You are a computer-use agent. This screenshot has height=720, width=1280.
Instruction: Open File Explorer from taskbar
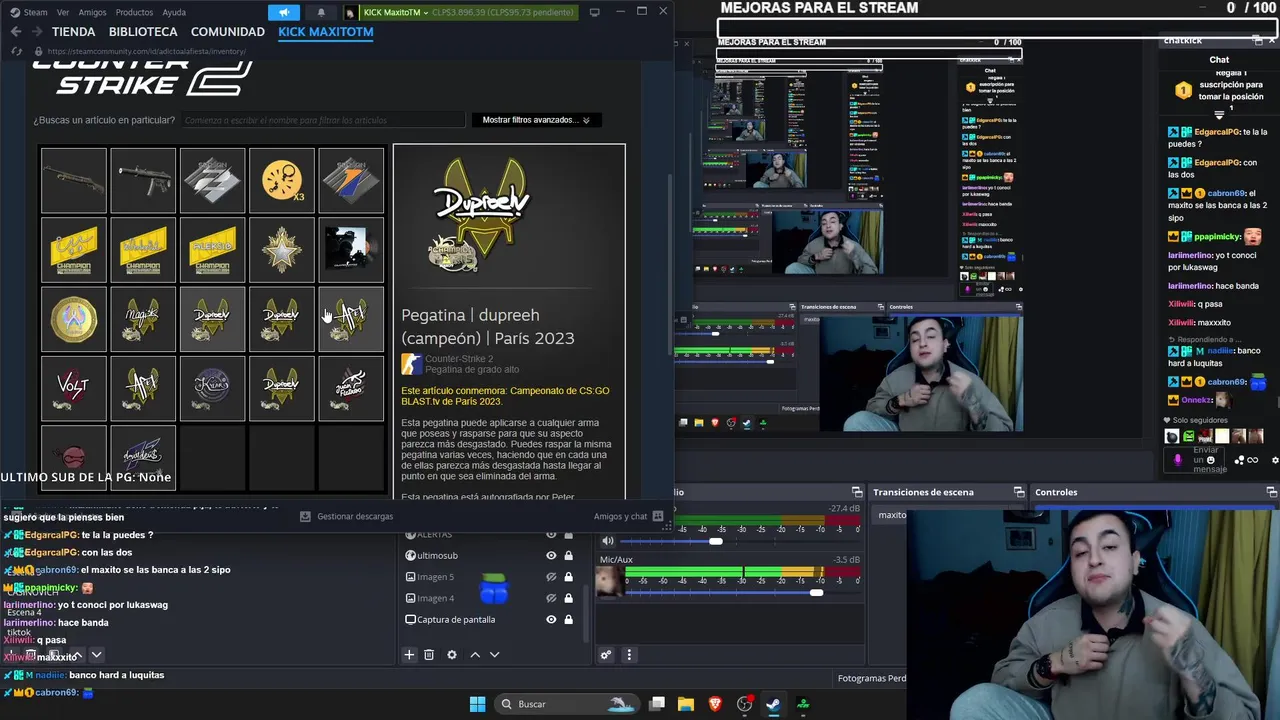(686, 704)
